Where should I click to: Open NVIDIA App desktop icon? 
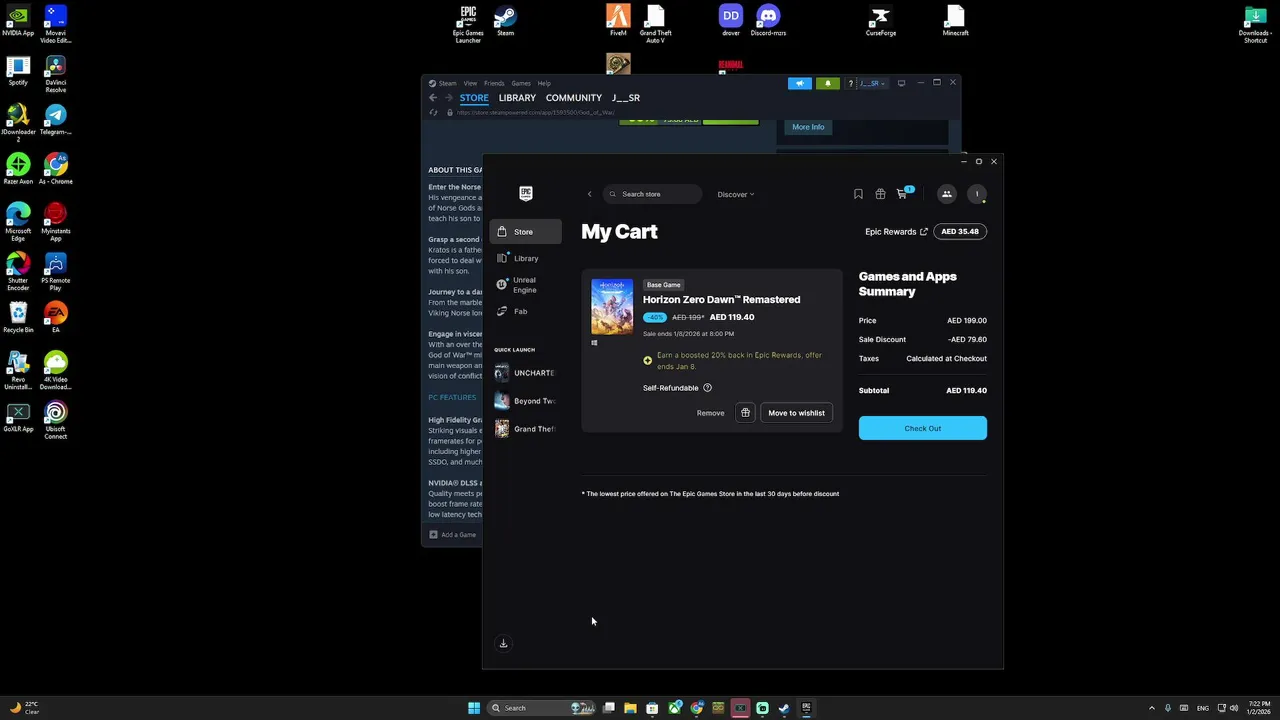click(18, 21)
